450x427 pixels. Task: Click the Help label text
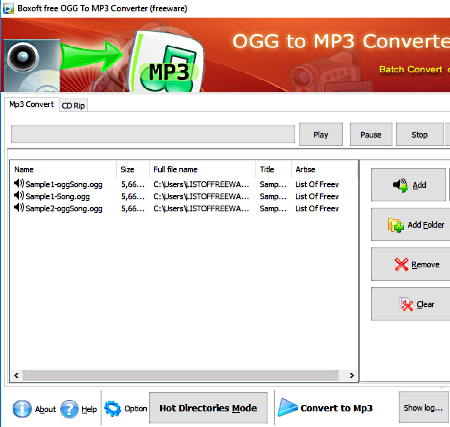pos(89,409)
